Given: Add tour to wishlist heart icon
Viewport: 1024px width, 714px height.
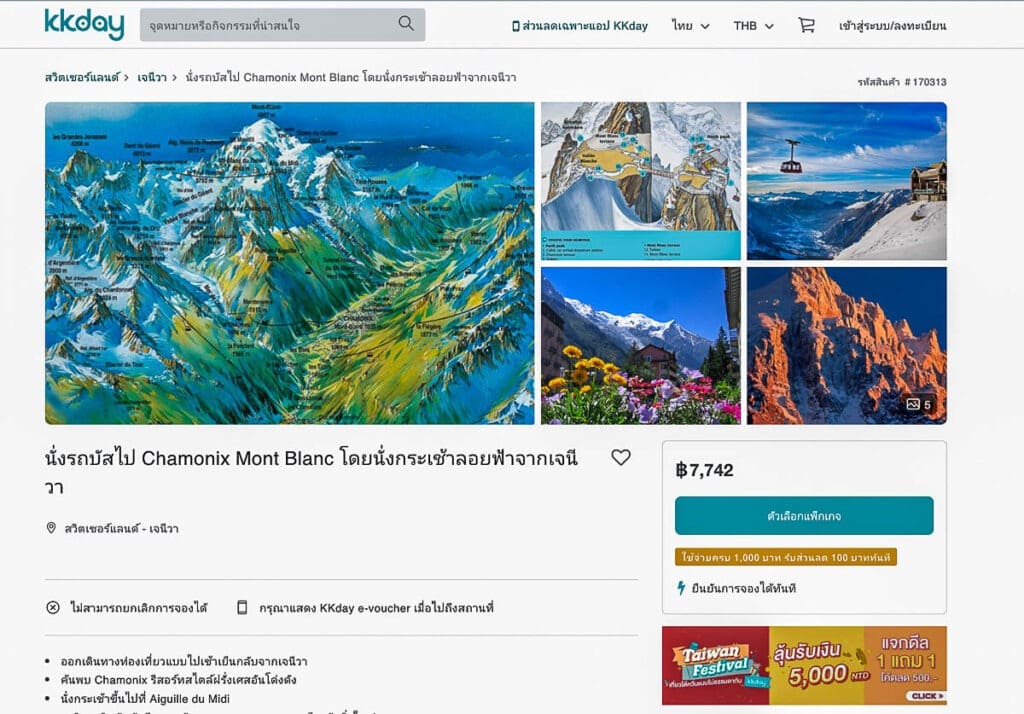Looking at the screenshot, I should tap(621, 457).
